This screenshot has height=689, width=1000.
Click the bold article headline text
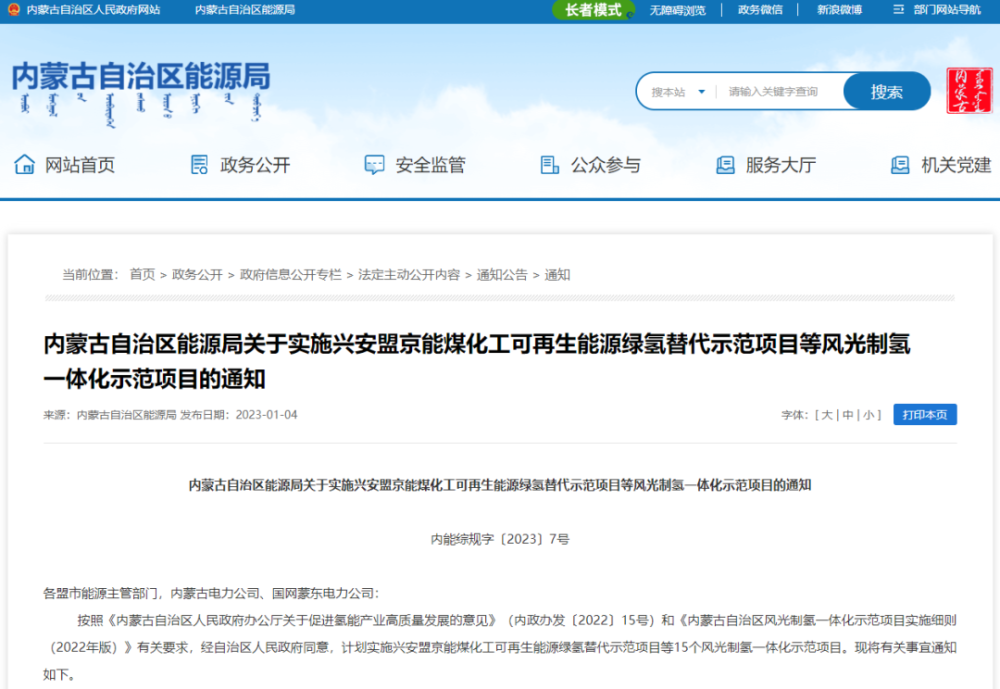point(476,361)
